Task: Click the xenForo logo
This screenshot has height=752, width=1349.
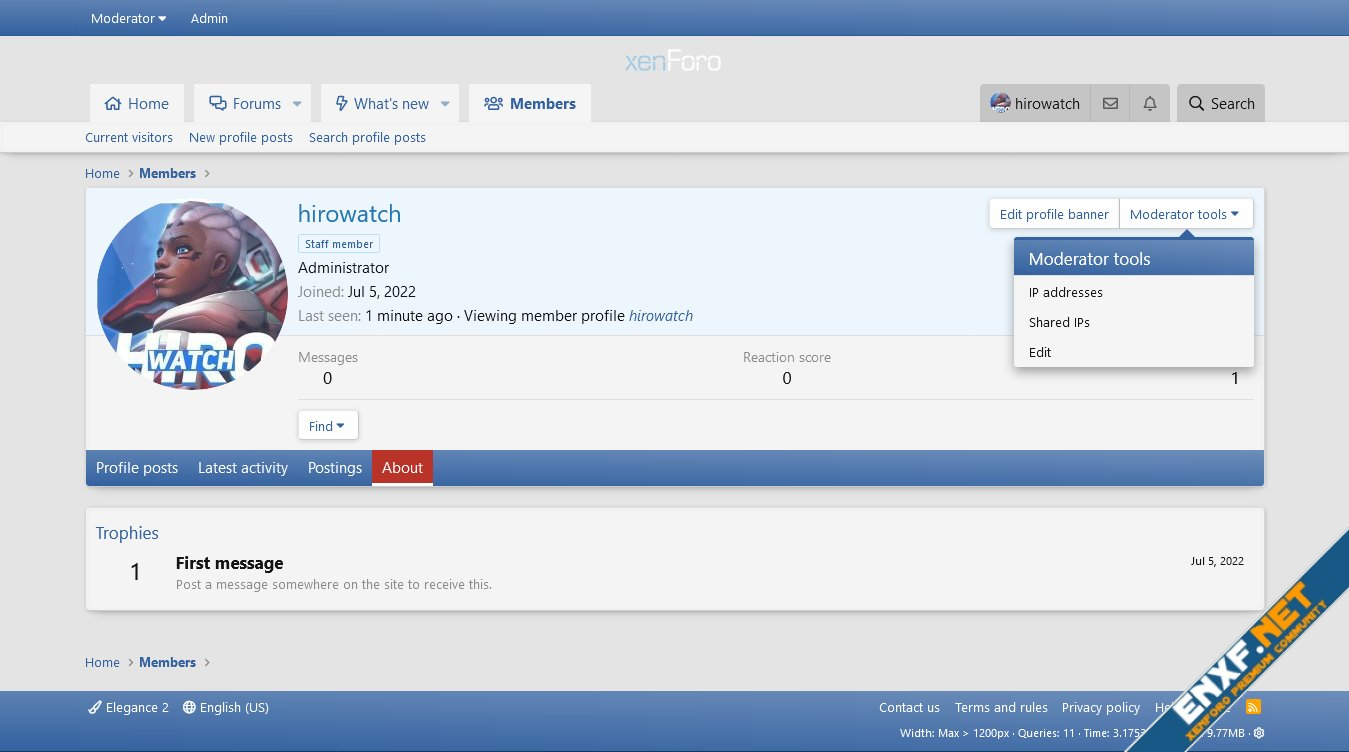Action: pyautogui.click(x=673, y=62)
